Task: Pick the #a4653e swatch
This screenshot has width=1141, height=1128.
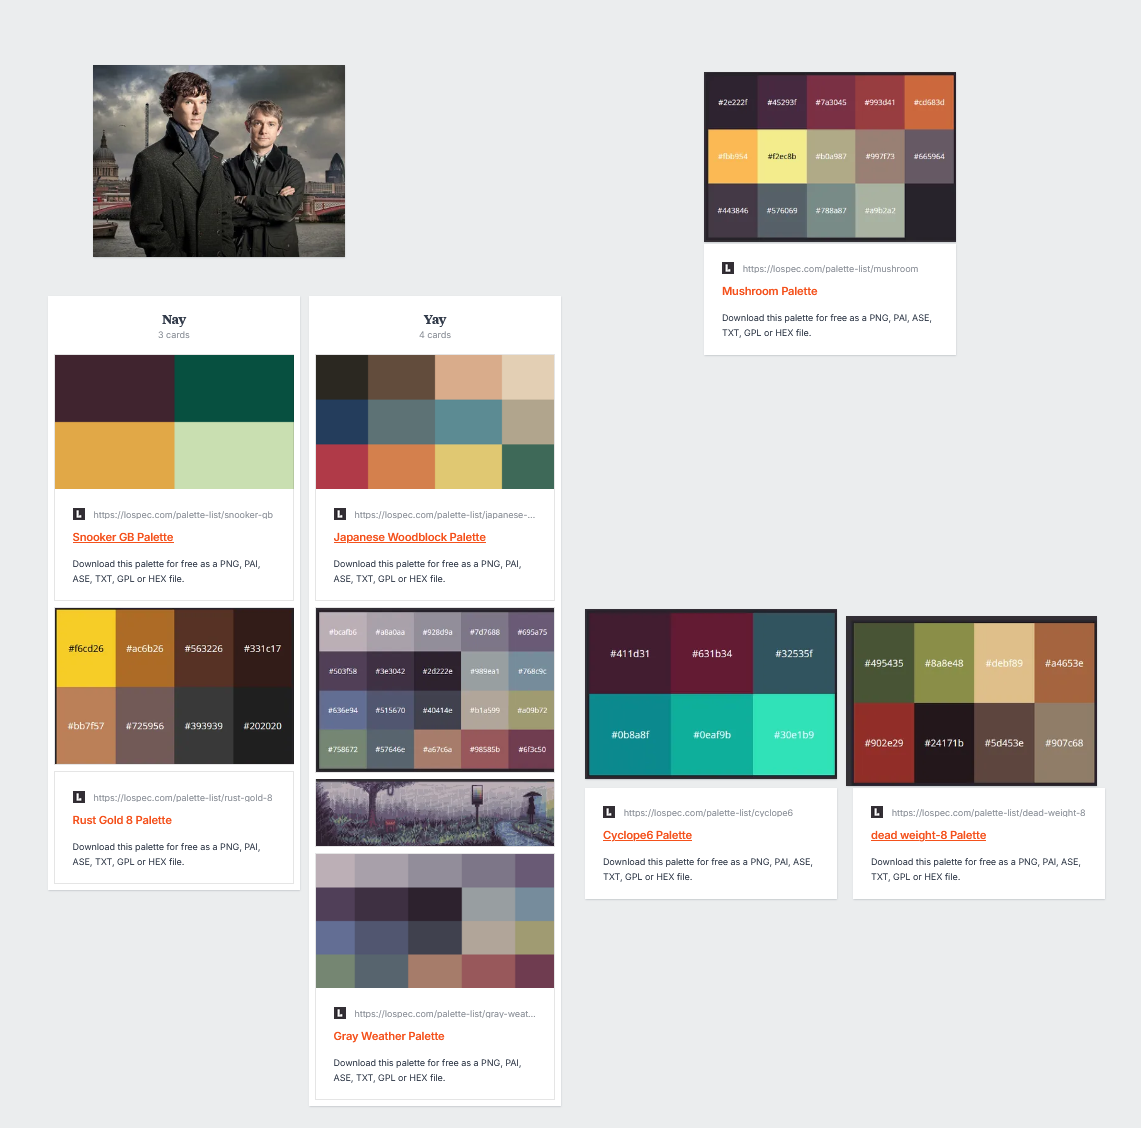Action: (1065, 663)
